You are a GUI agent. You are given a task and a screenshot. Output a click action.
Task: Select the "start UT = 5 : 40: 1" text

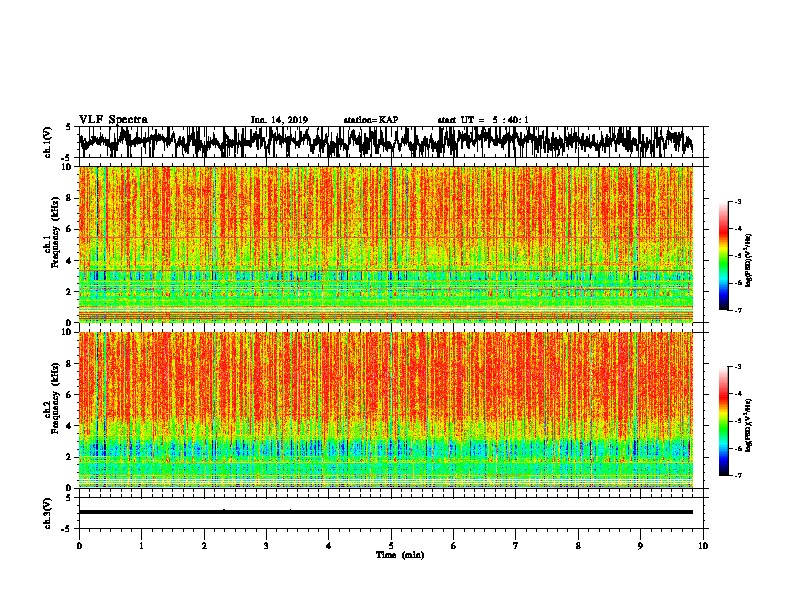(x=483, y=120)
